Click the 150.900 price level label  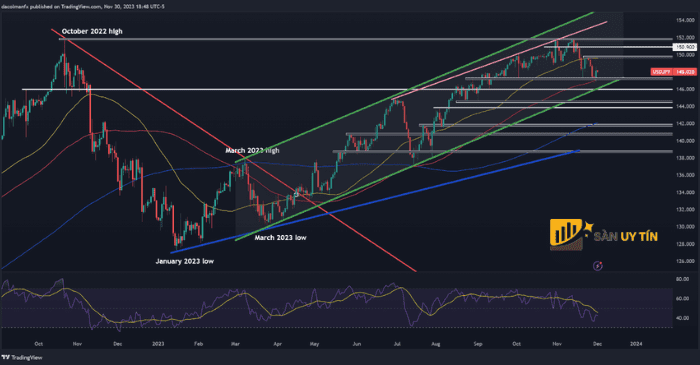(x=684, y=47)
